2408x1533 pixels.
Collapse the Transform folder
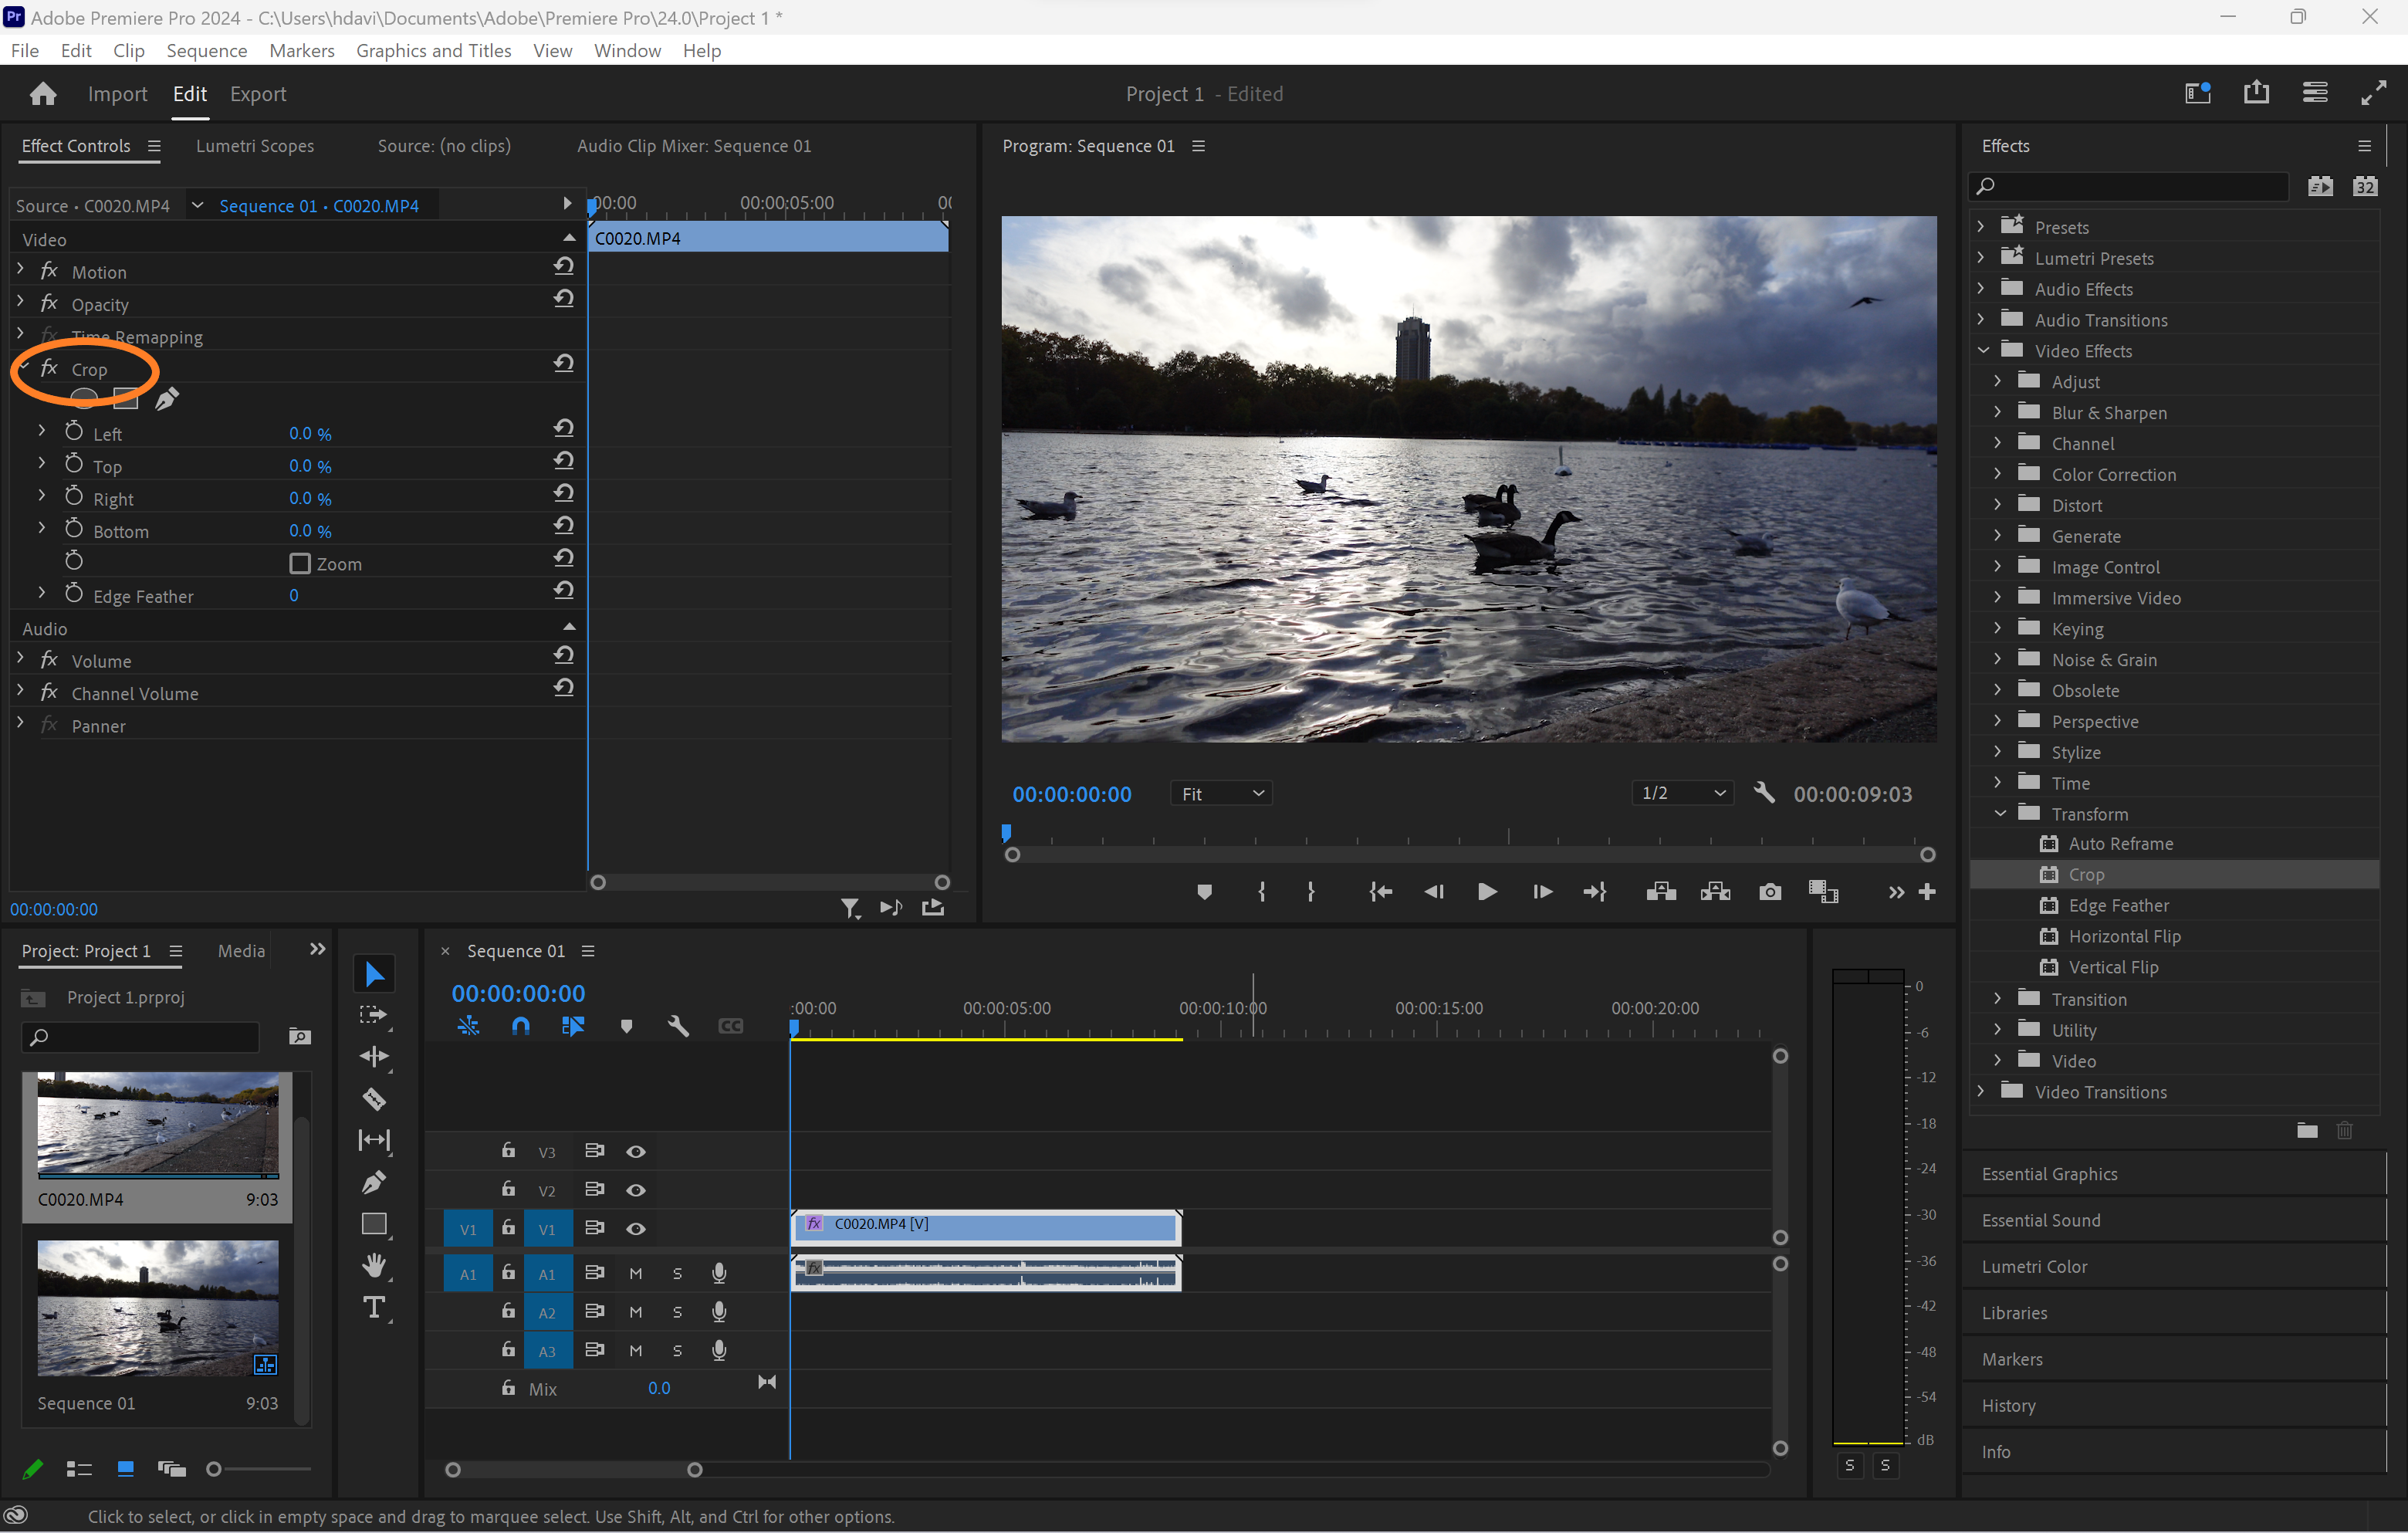[x=1999, y=813]
